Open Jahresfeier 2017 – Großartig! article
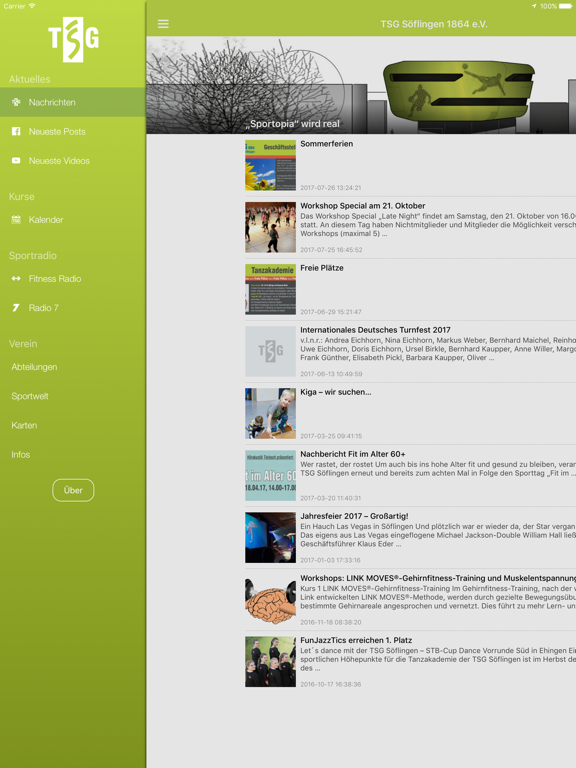The image size is (576, 768). (x=354, y=516)
